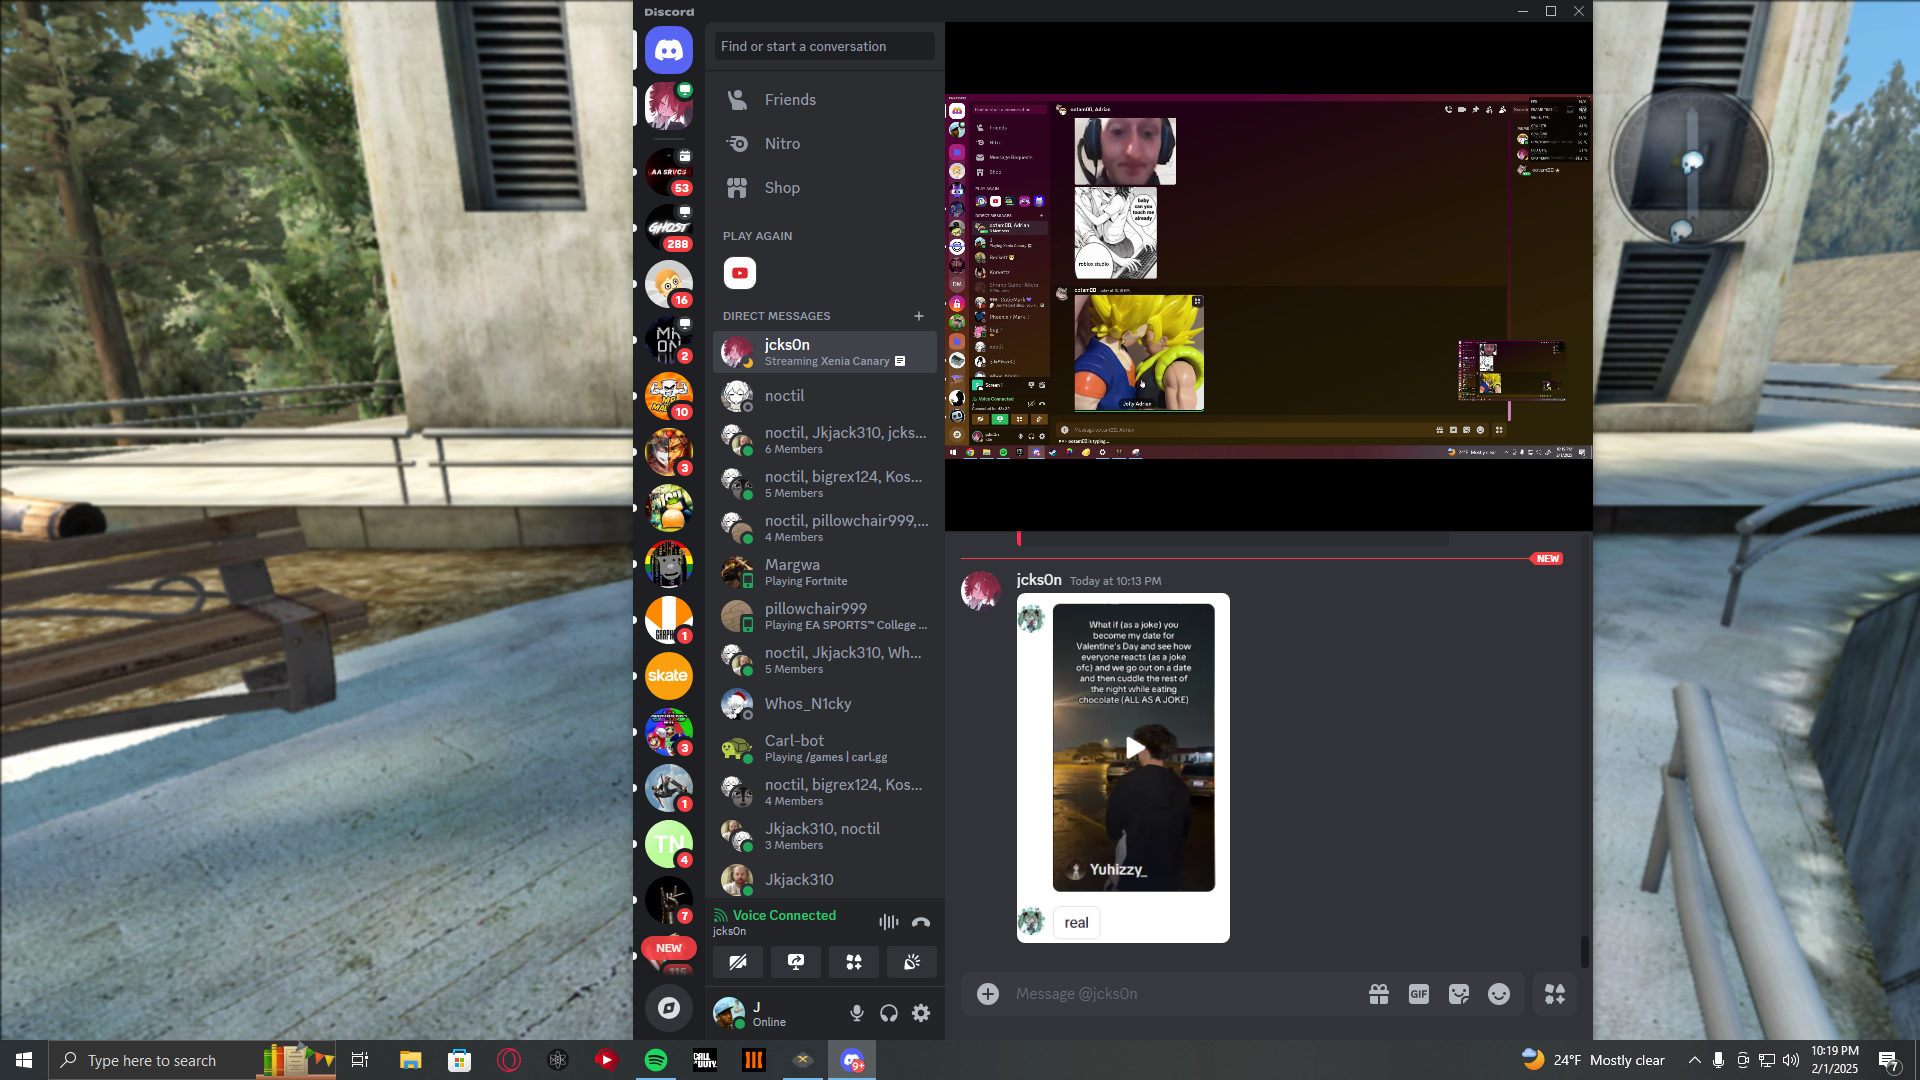This screenshot has height=1080, width=1920.
Task: Open noise suppression settings icon
Action: point(888,922)
